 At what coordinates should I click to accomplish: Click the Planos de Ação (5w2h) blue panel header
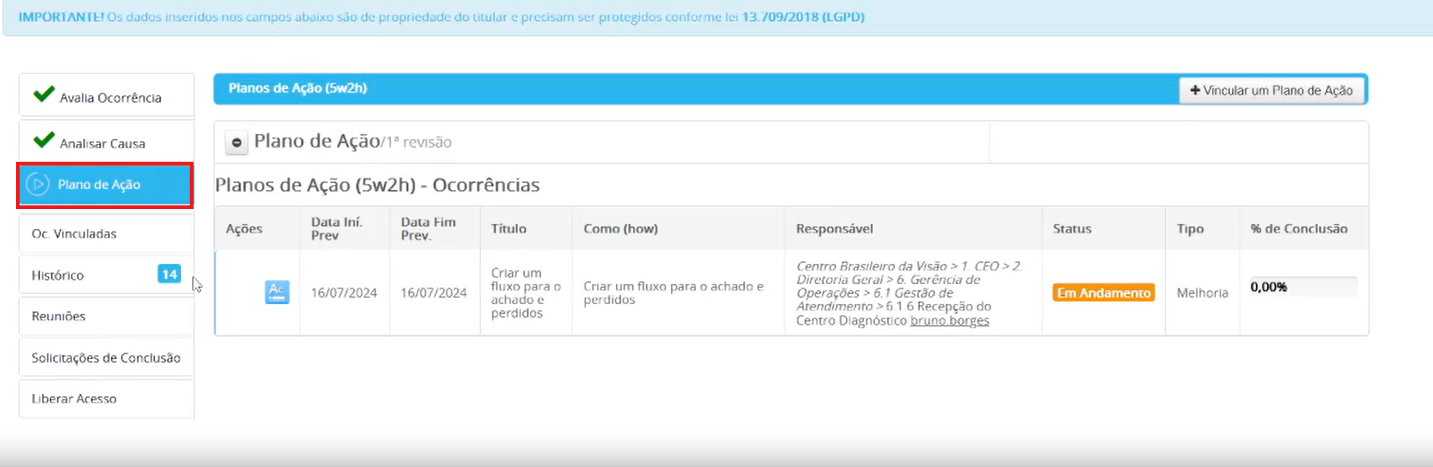coord(297,88)
